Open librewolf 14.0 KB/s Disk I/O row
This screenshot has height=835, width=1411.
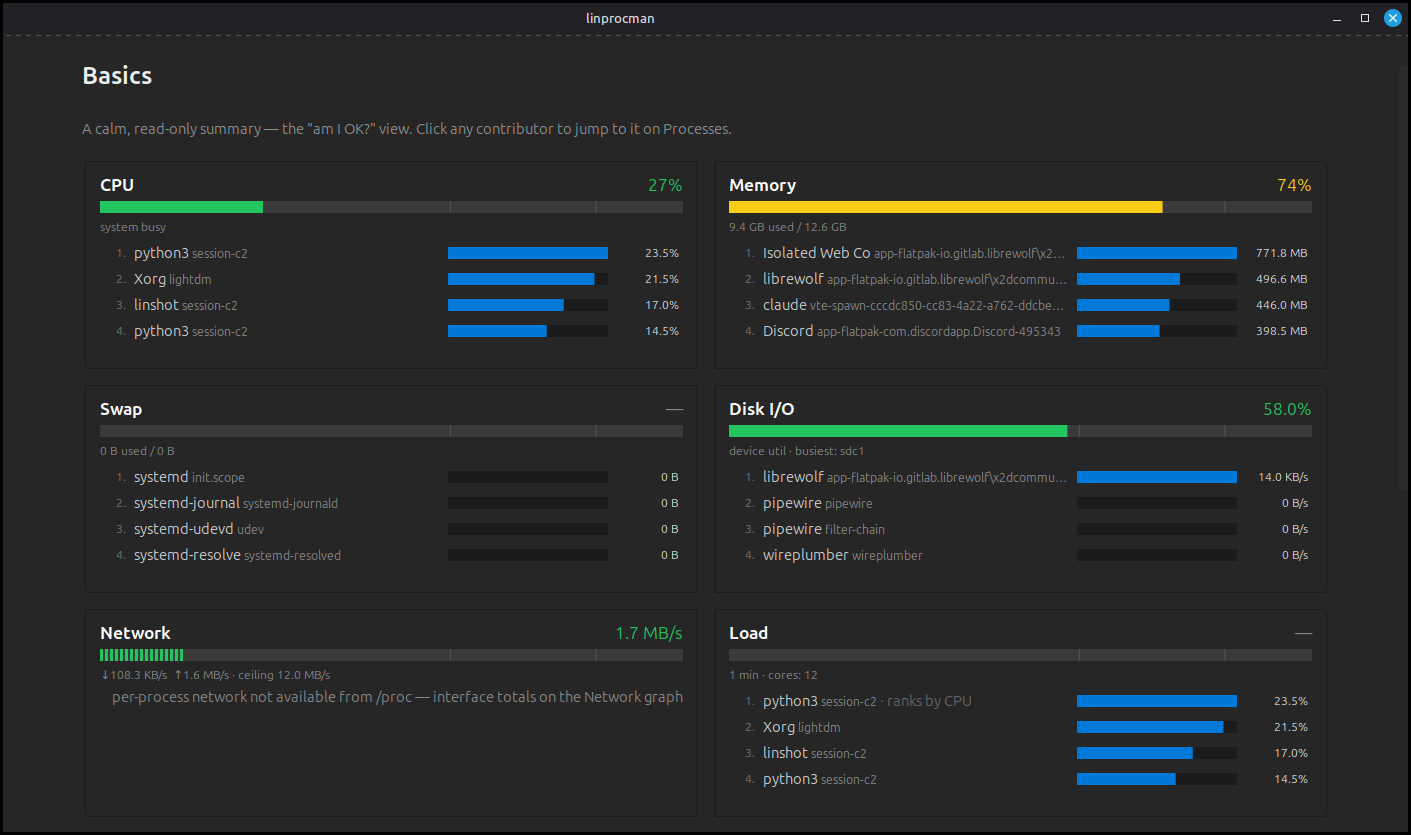pos(1020,477)
